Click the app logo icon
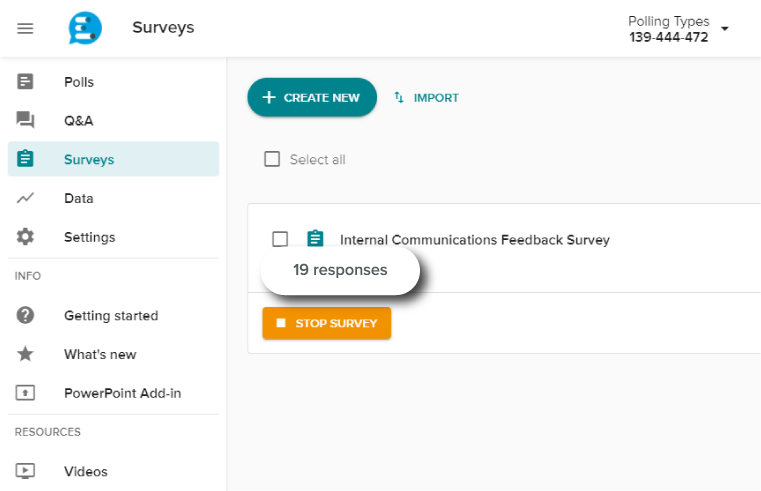This screenshot has width=761, height=491. point(85,28)
